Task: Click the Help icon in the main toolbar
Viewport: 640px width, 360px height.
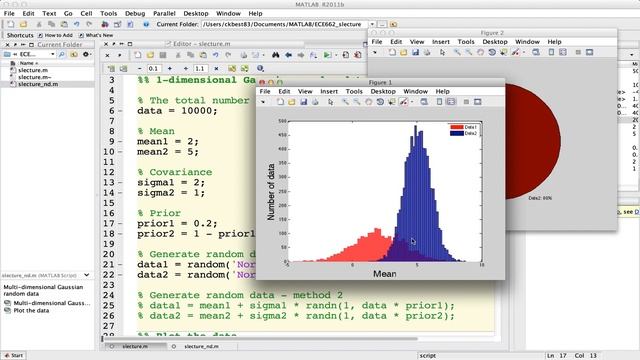Action: tap(146, 24)
